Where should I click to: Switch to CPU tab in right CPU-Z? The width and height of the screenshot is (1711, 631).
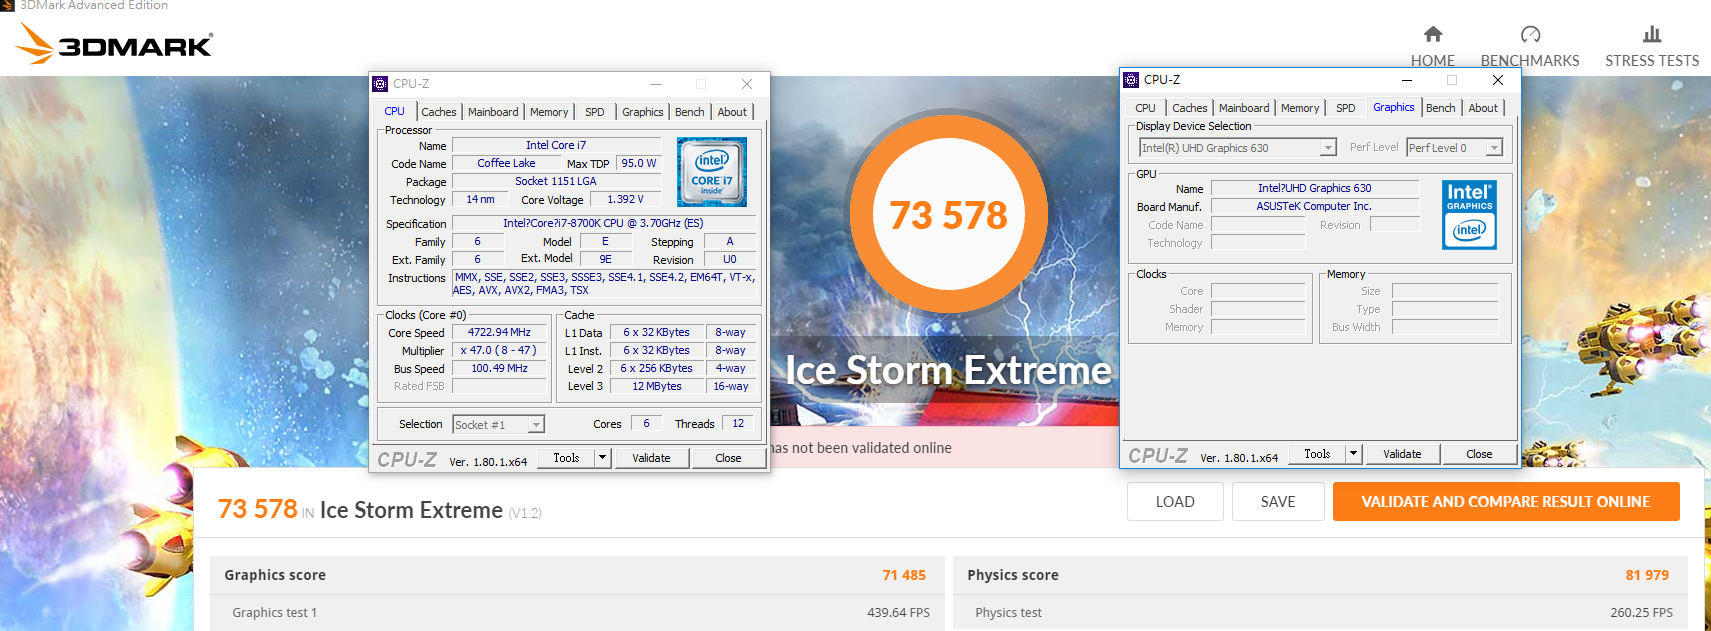point(1146,108)
